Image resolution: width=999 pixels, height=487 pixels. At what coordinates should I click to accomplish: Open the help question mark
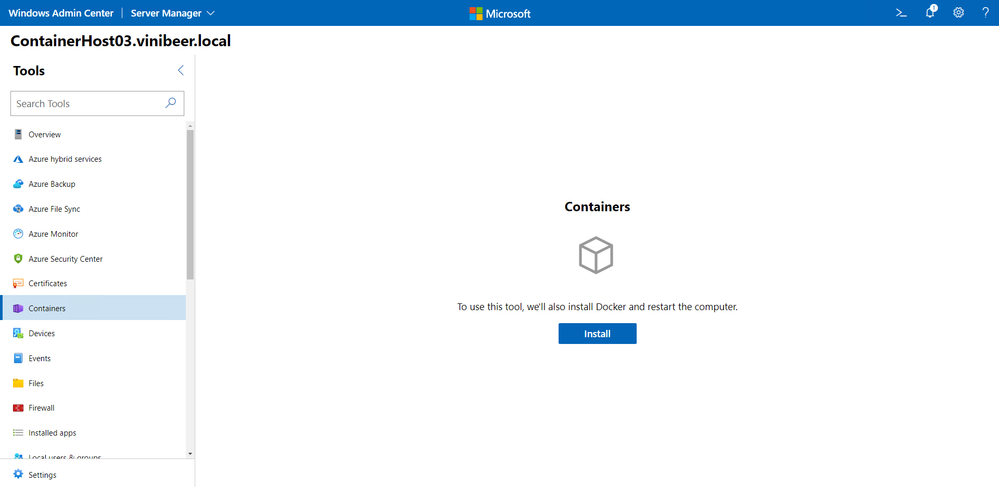pyautogui.click(x=986, y=13)
